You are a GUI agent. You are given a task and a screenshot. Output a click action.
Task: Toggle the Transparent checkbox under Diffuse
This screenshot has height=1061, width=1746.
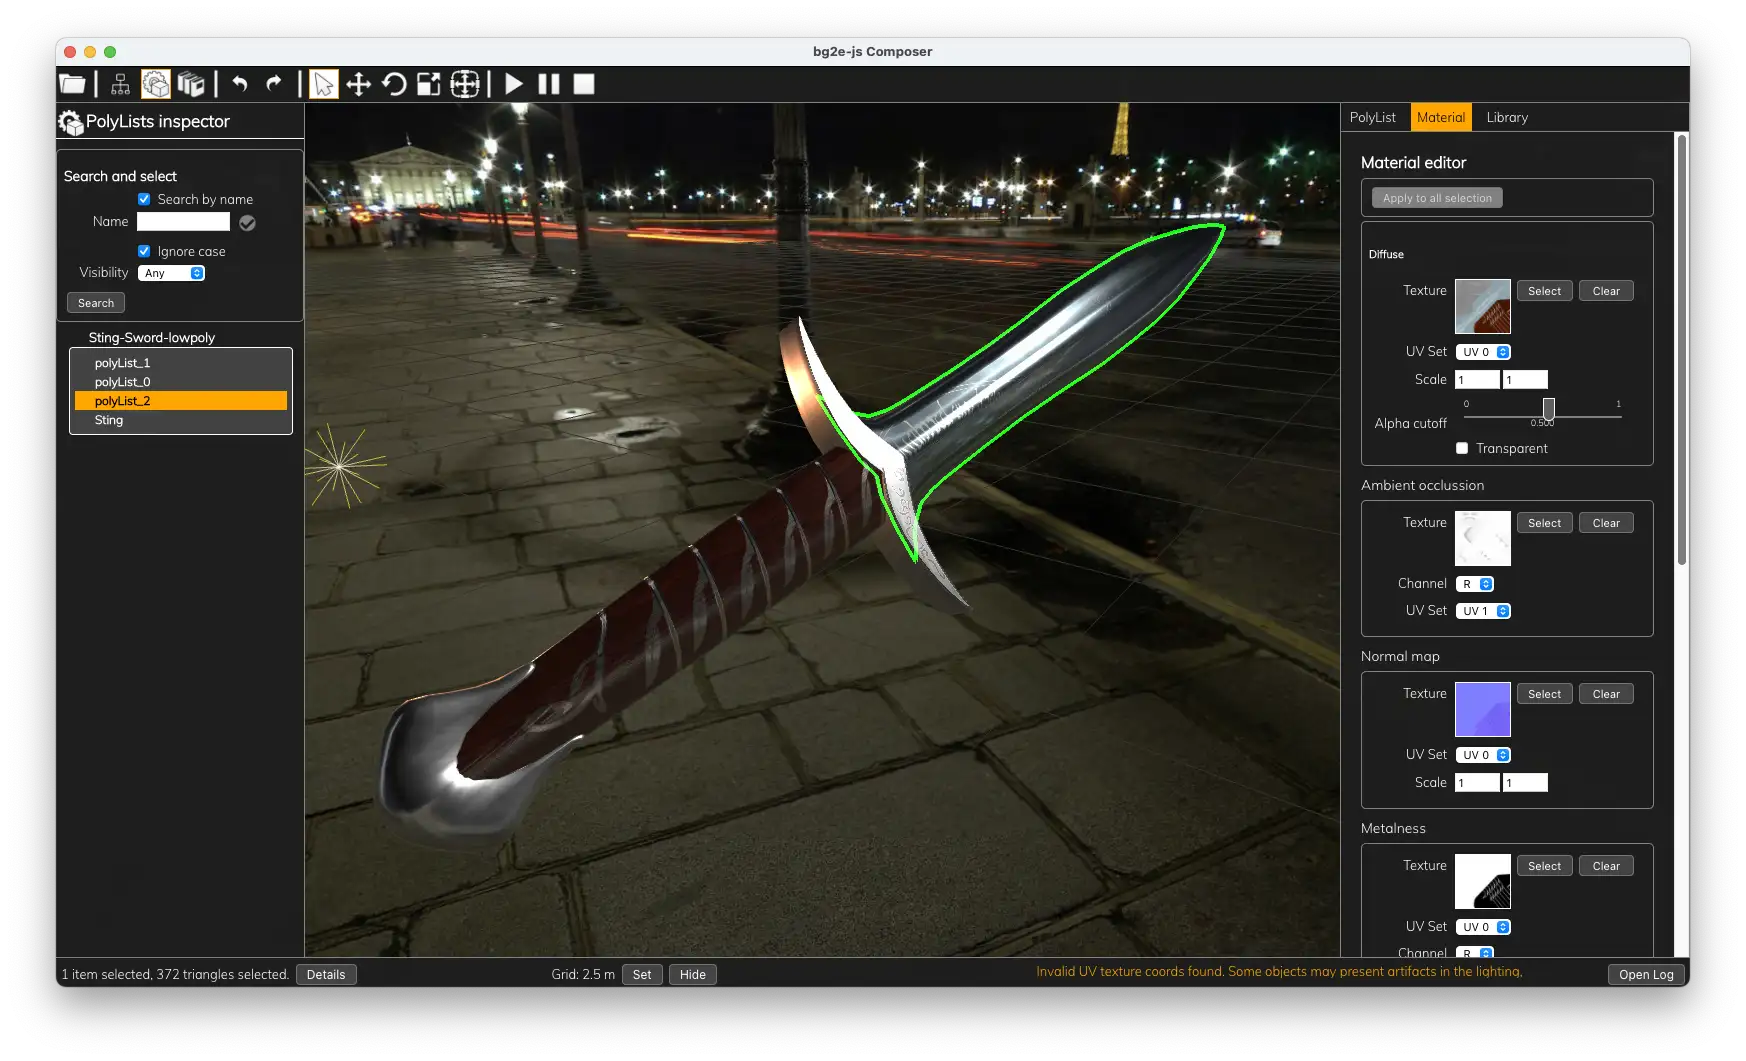coord(1462,448)
